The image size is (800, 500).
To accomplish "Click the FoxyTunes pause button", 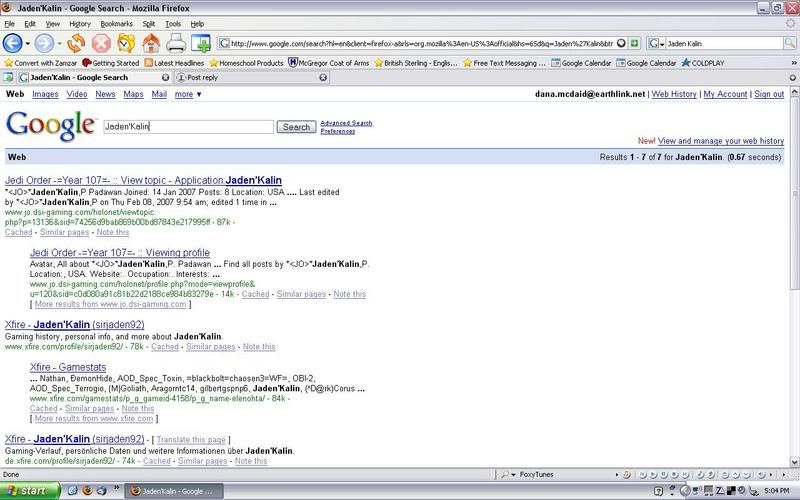I will click(664, 475).
